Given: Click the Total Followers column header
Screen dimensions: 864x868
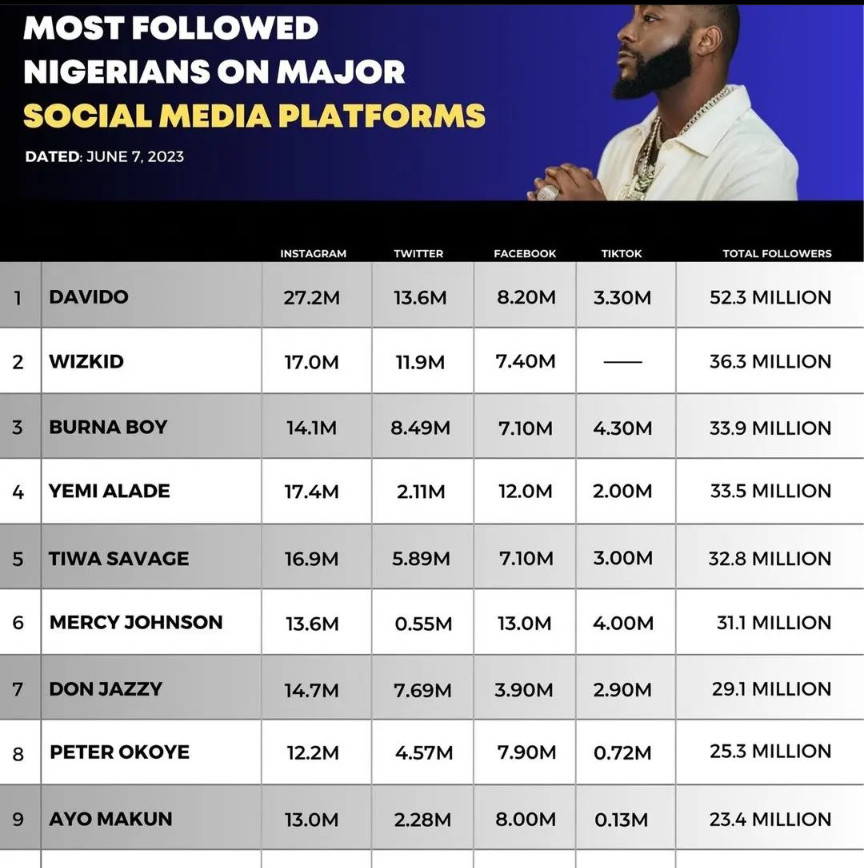Looking at the screenshot, I should click(x=777, y=254).
